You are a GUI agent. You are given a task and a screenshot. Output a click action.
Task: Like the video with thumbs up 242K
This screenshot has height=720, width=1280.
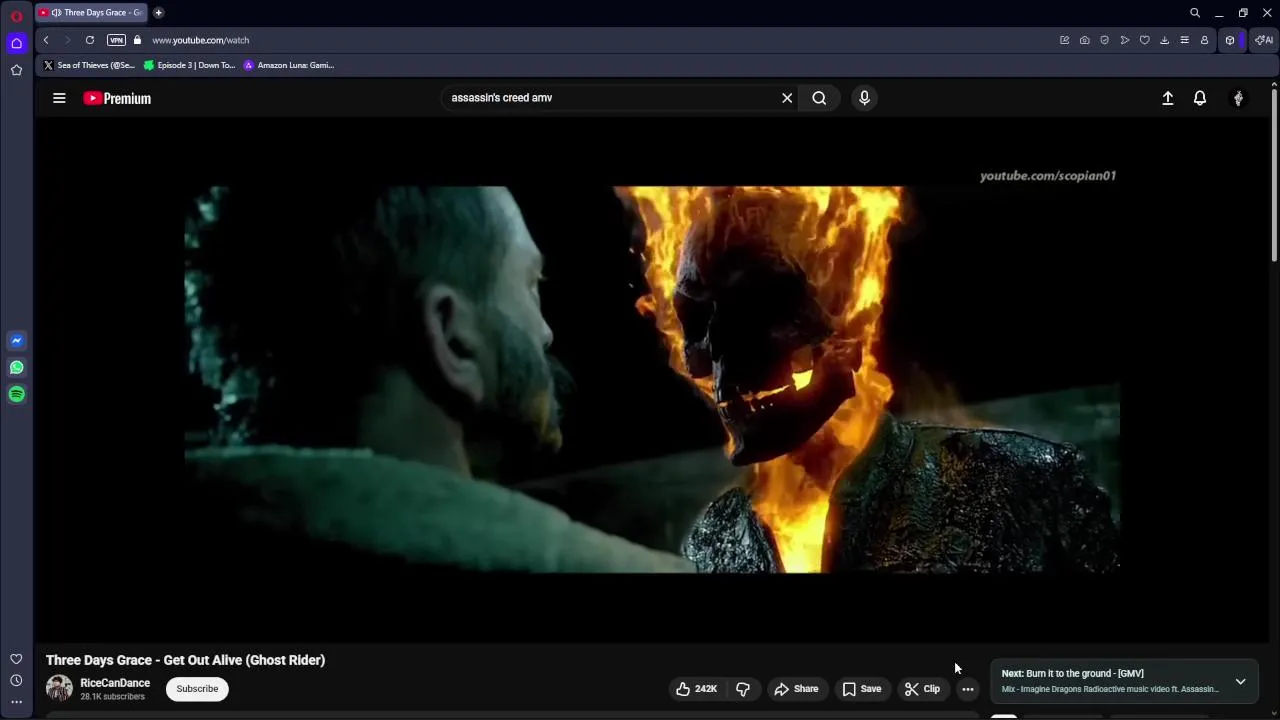[x=696, y=689]
